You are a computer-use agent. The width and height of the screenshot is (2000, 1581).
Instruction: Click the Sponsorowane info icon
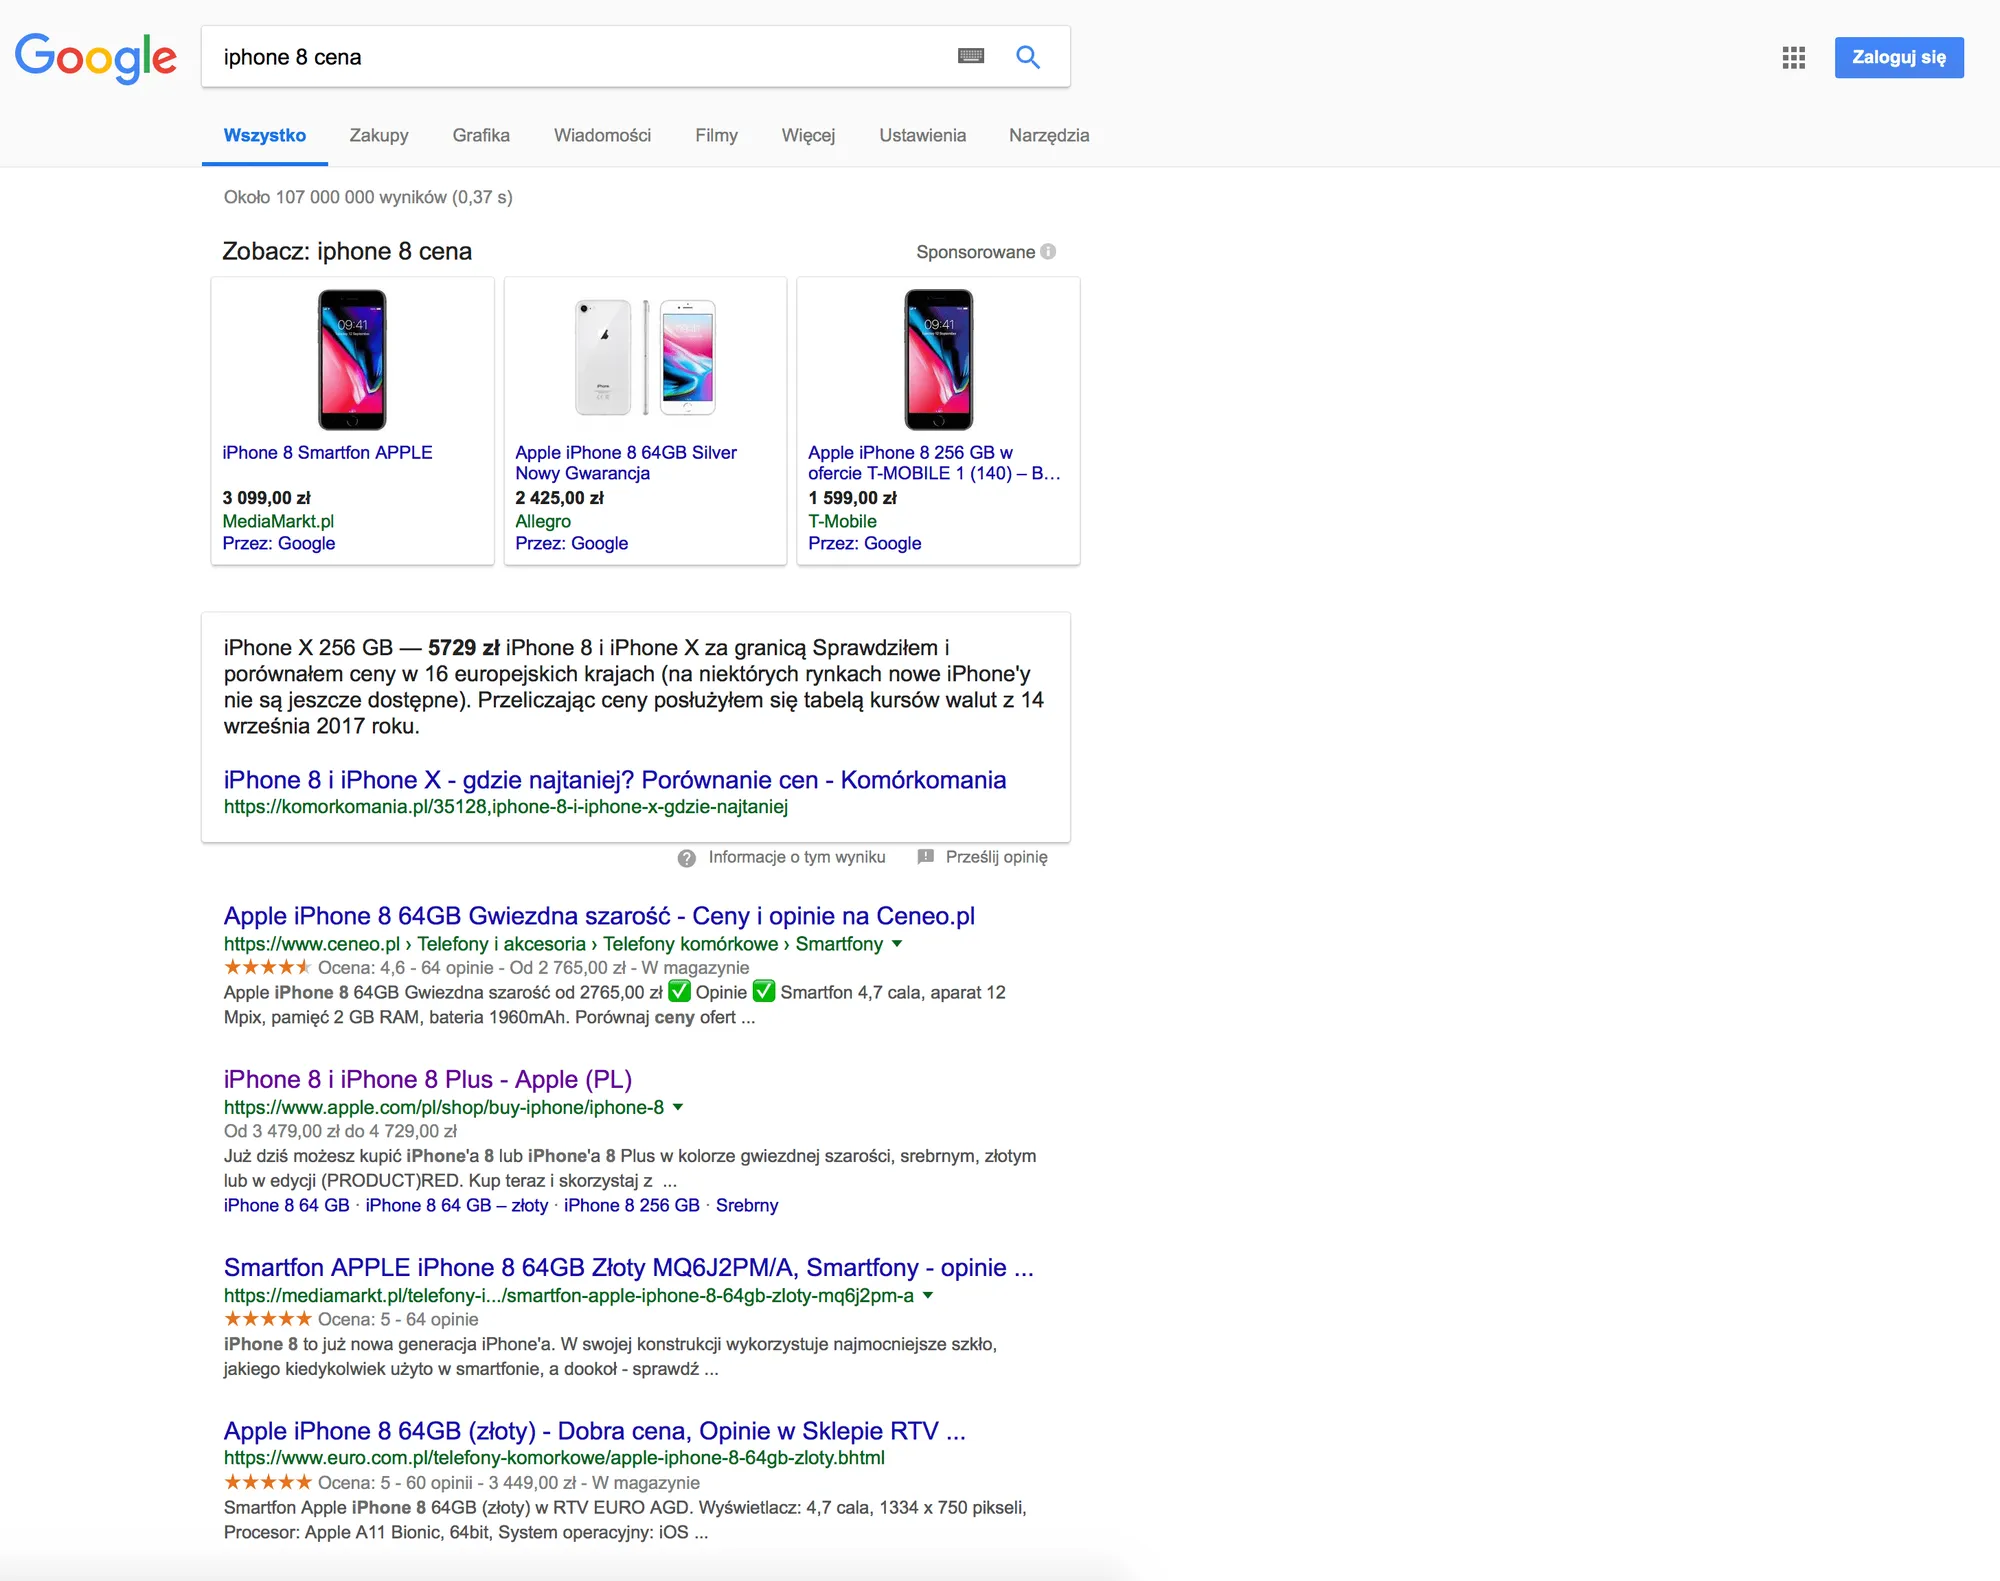pos(1048,251)
